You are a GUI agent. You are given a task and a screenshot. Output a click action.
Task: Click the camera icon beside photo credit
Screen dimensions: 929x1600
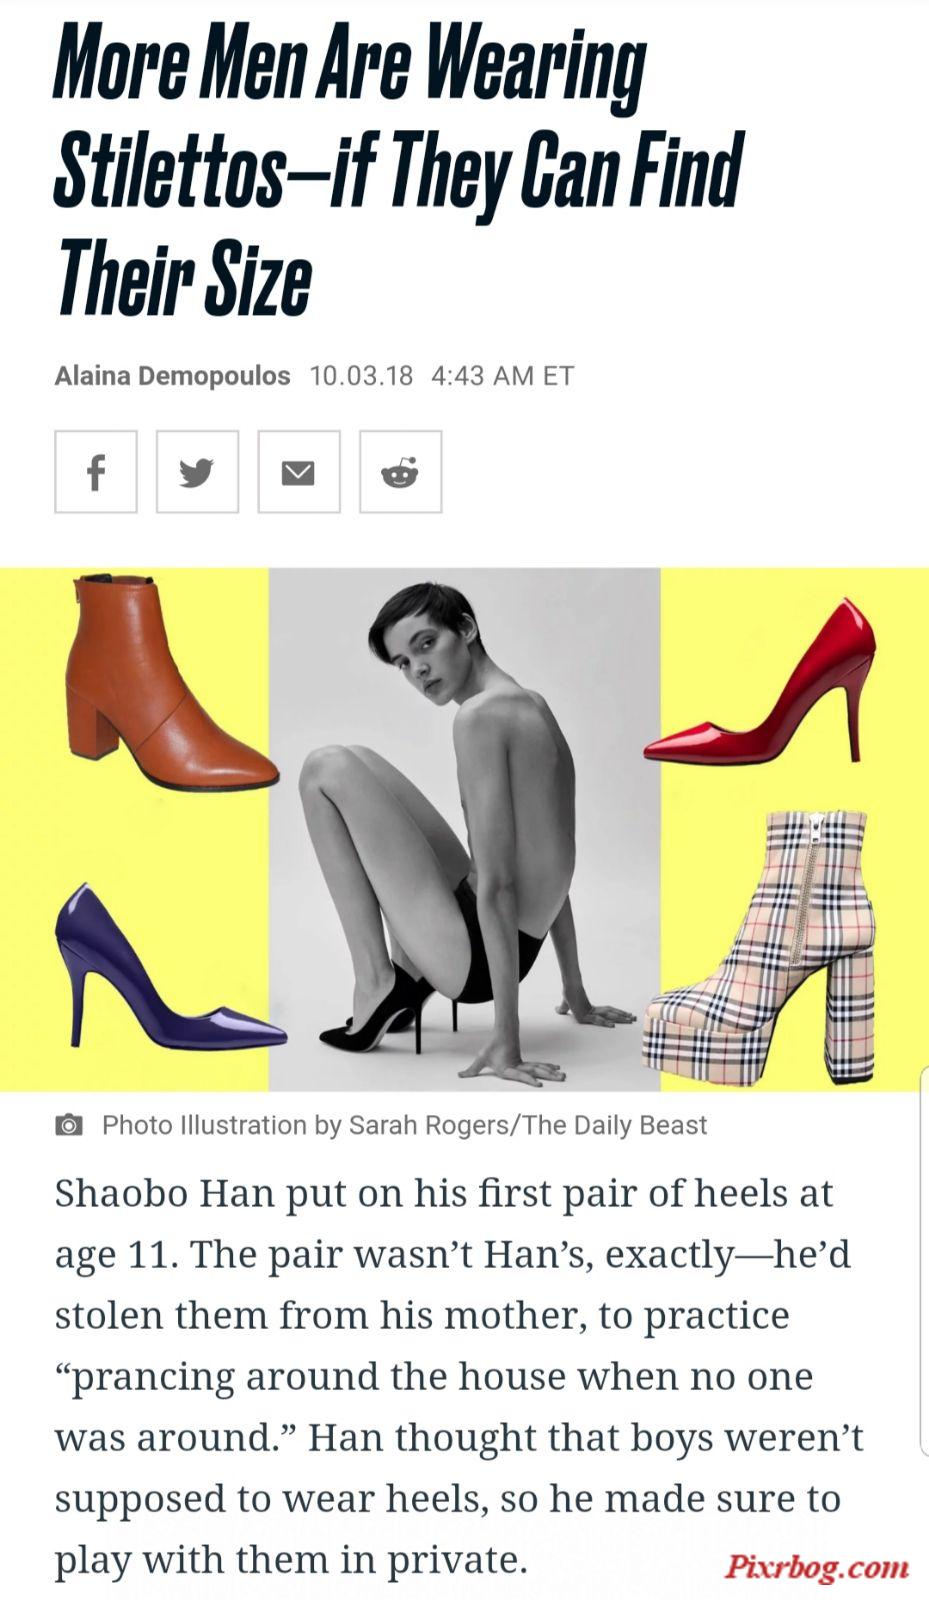68,1125
